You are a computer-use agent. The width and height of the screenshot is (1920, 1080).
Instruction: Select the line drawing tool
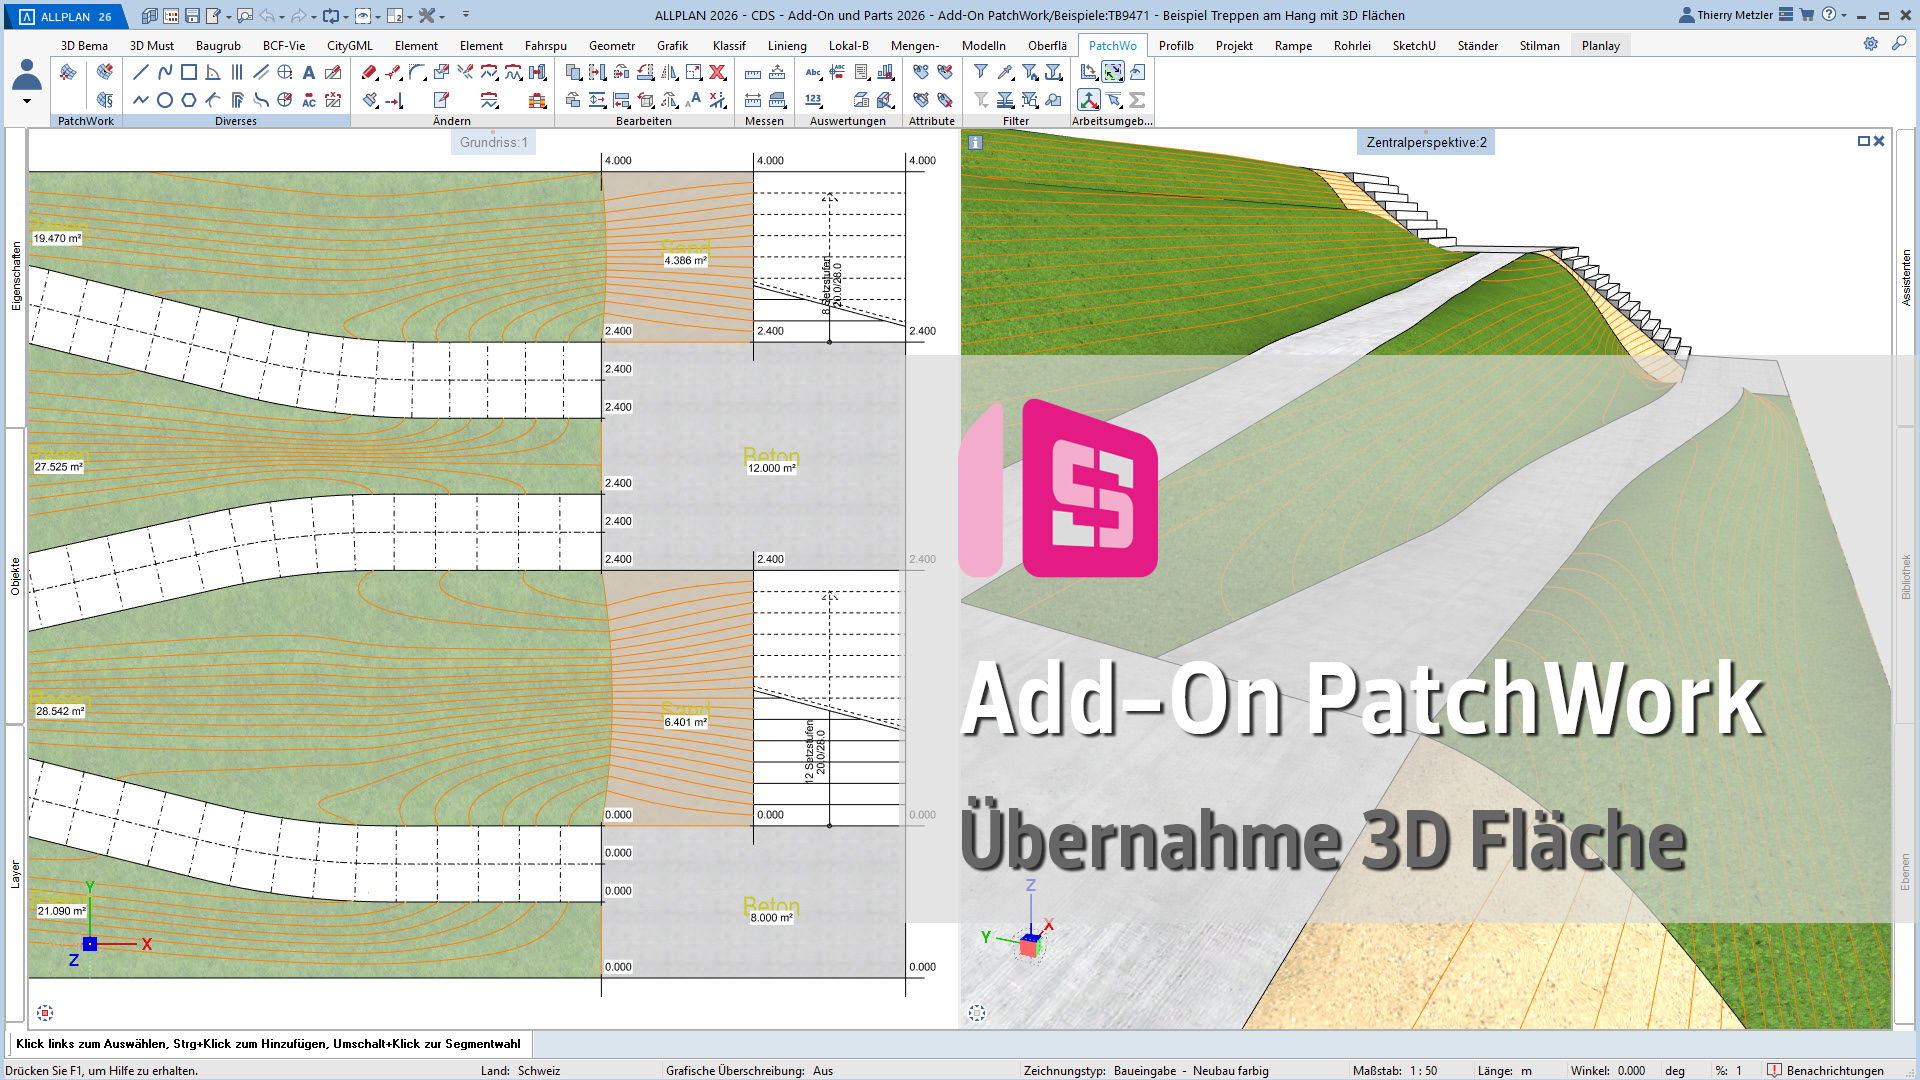140,72
